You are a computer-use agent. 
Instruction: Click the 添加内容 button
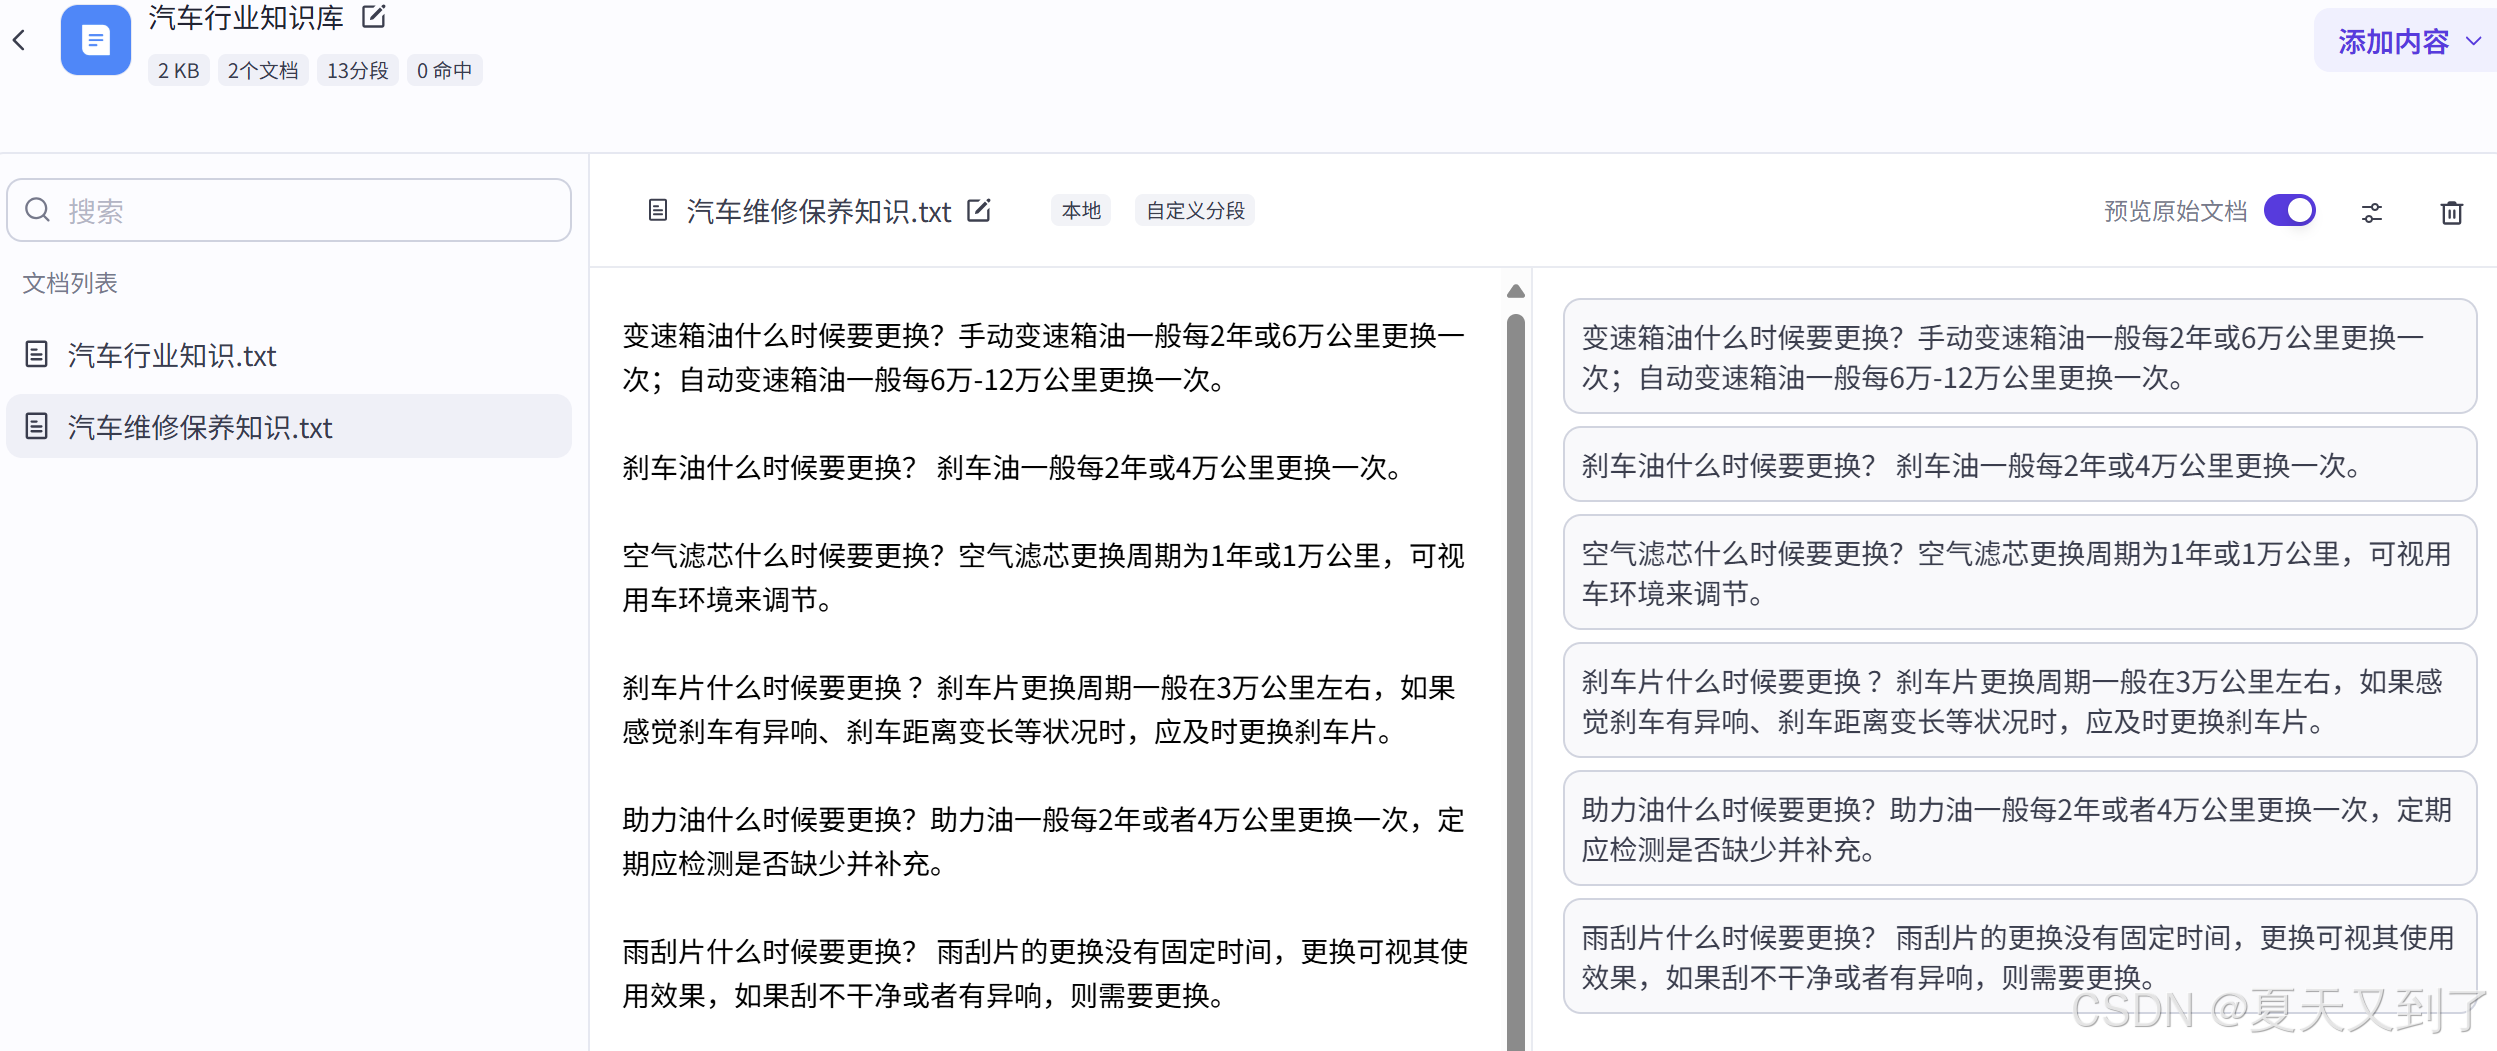(2405, 42)
